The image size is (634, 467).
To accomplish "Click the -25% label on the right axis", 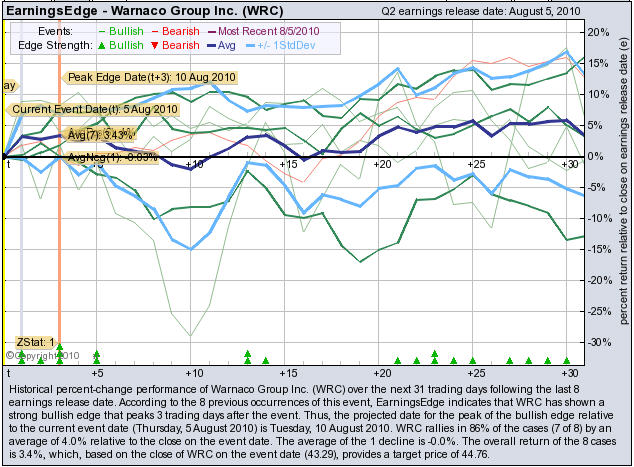I will (x=600, y=311).
